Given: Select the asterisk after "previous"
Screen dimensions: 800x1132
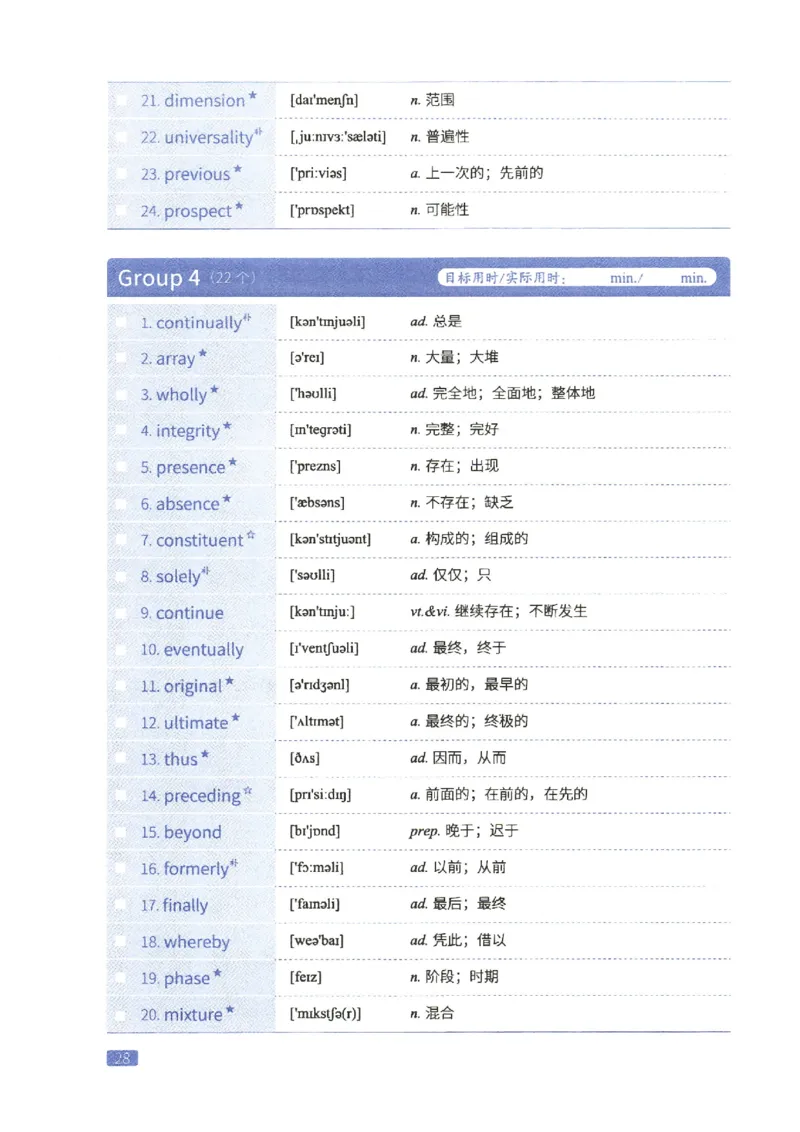Looking at the screenshot, I should tap(240, 168).
